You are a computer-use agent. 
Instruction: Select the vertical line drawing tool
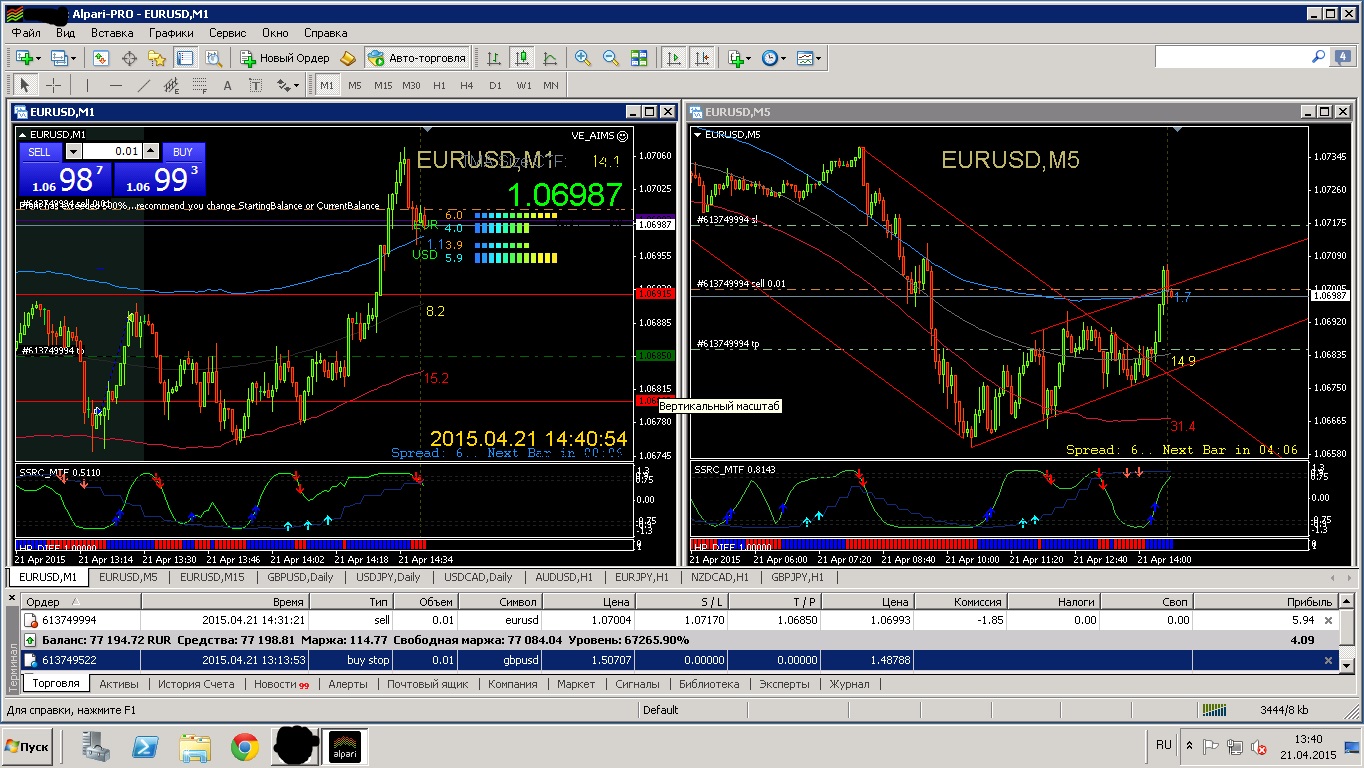[x=87, y=85]
